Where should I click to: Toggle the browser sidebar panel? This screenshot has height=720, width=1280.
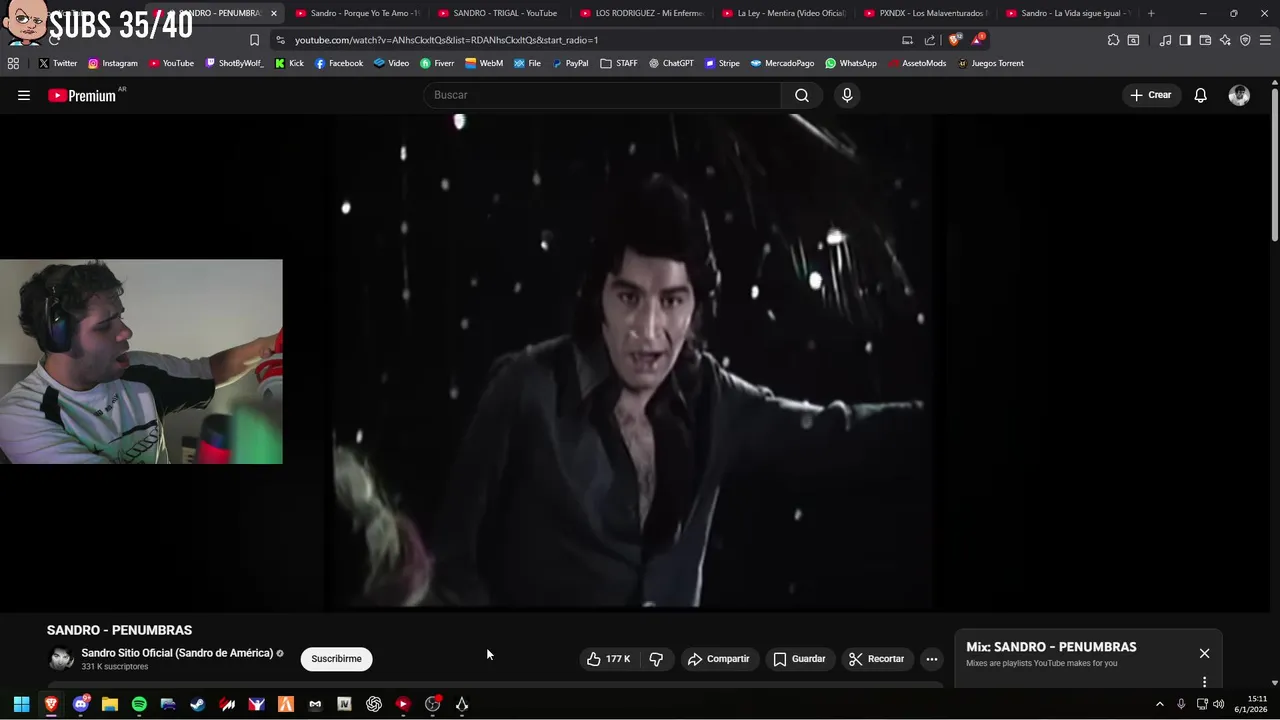coord(1185,40)
